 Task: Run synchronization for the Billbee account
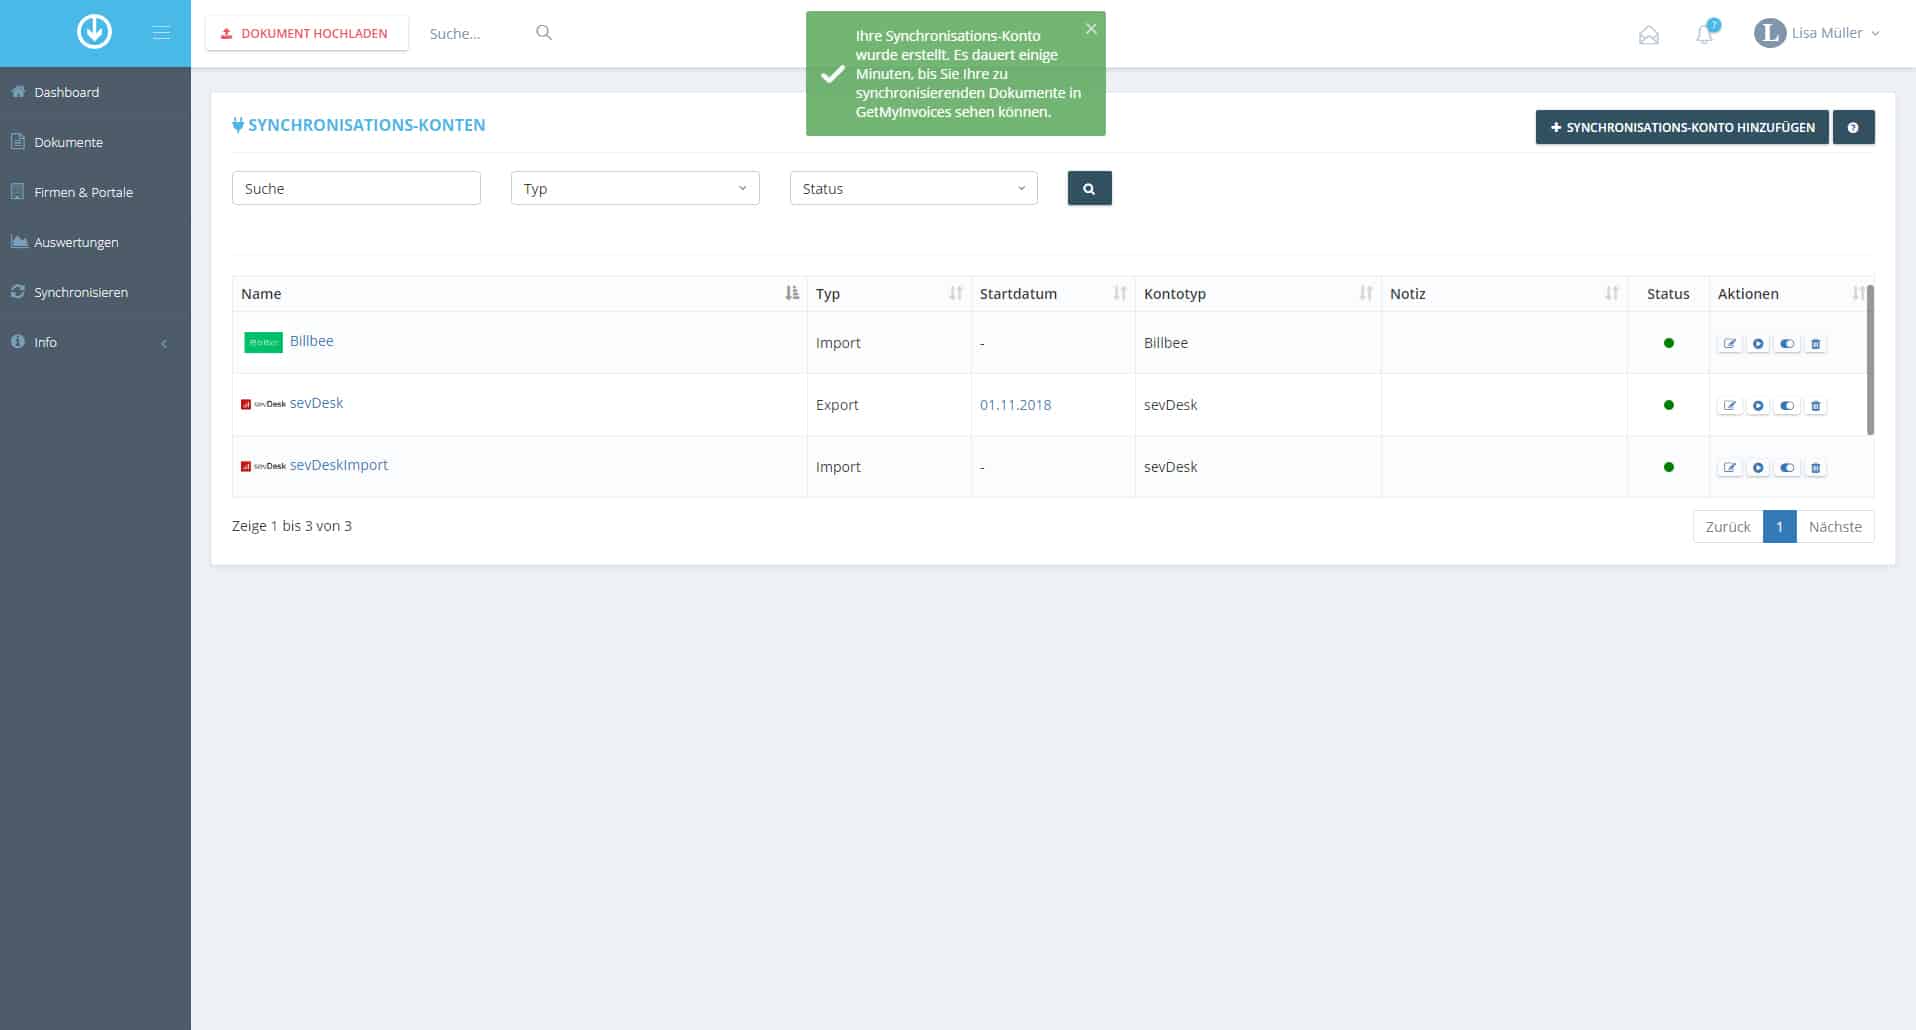point(1758,344)
